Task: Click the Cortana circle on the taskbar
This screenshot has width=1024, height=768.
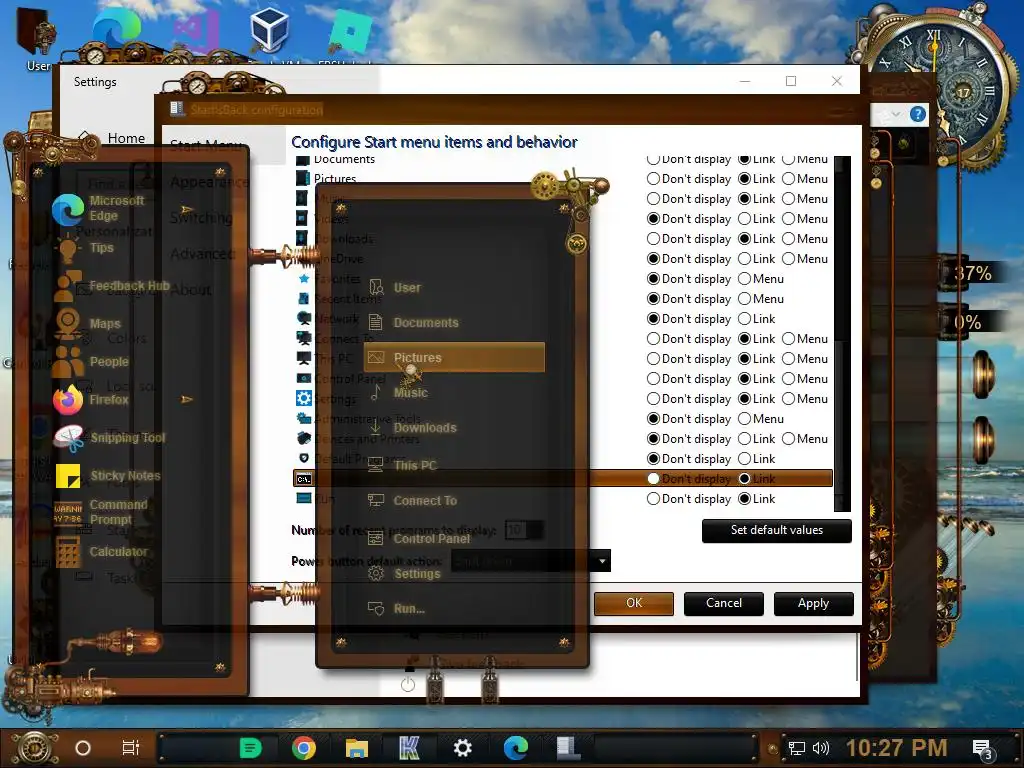Action: coord(83,748)
